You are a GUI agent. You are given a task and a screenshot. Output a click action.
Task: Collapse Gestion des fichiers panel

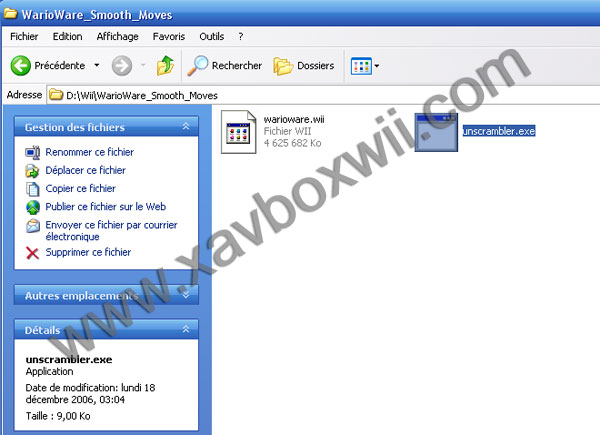(186, 126)
